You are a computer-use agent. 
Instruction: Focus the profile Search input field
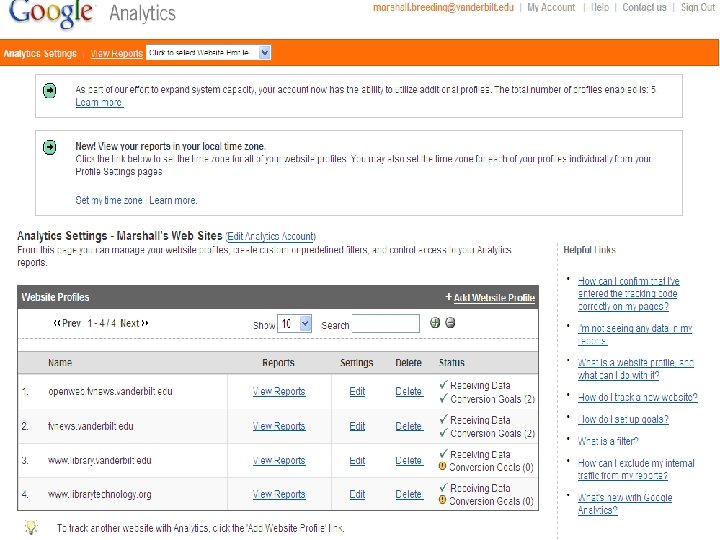tap(386, 323)
